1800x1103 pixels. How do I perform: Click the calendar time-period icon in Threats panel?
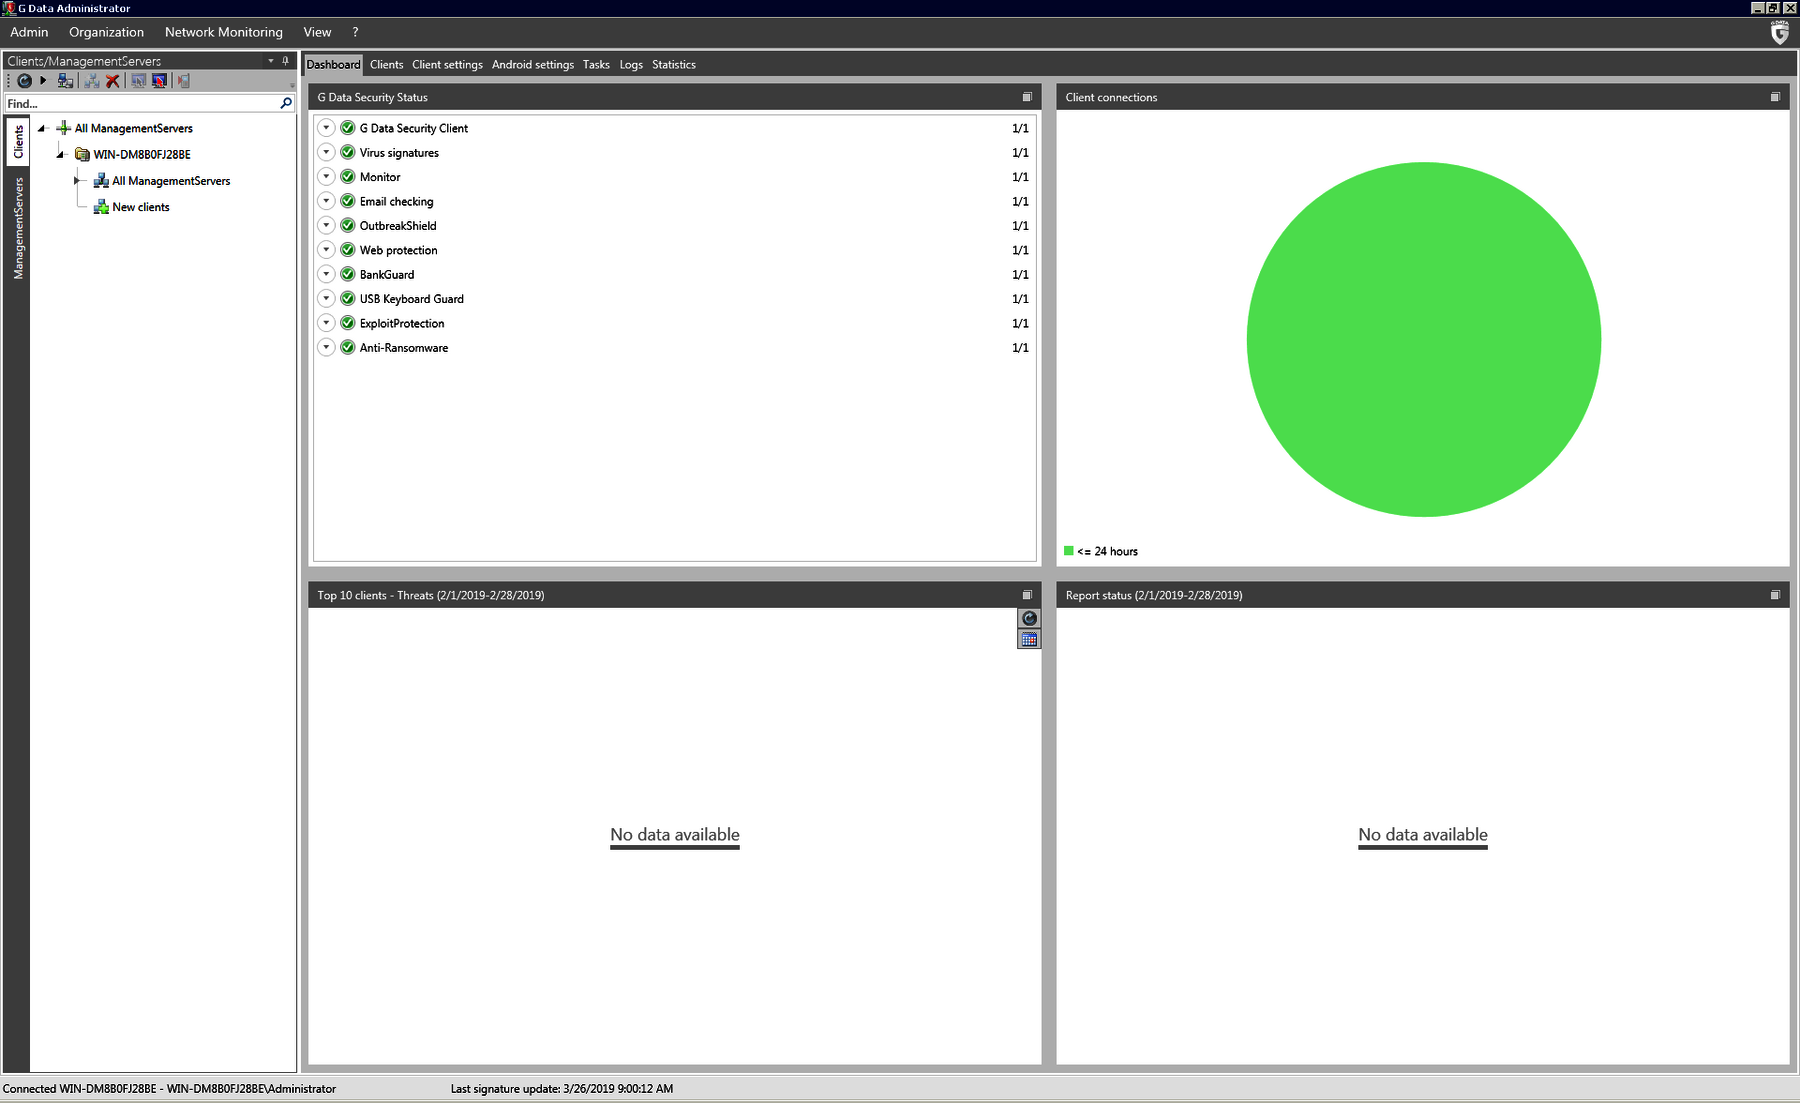point(1029,639)
